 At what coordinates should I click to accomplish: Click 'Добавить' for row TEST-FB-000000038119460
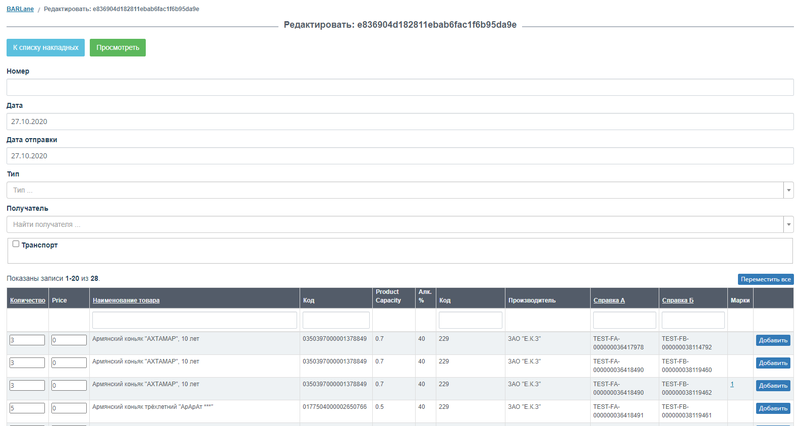pos(773,363)
